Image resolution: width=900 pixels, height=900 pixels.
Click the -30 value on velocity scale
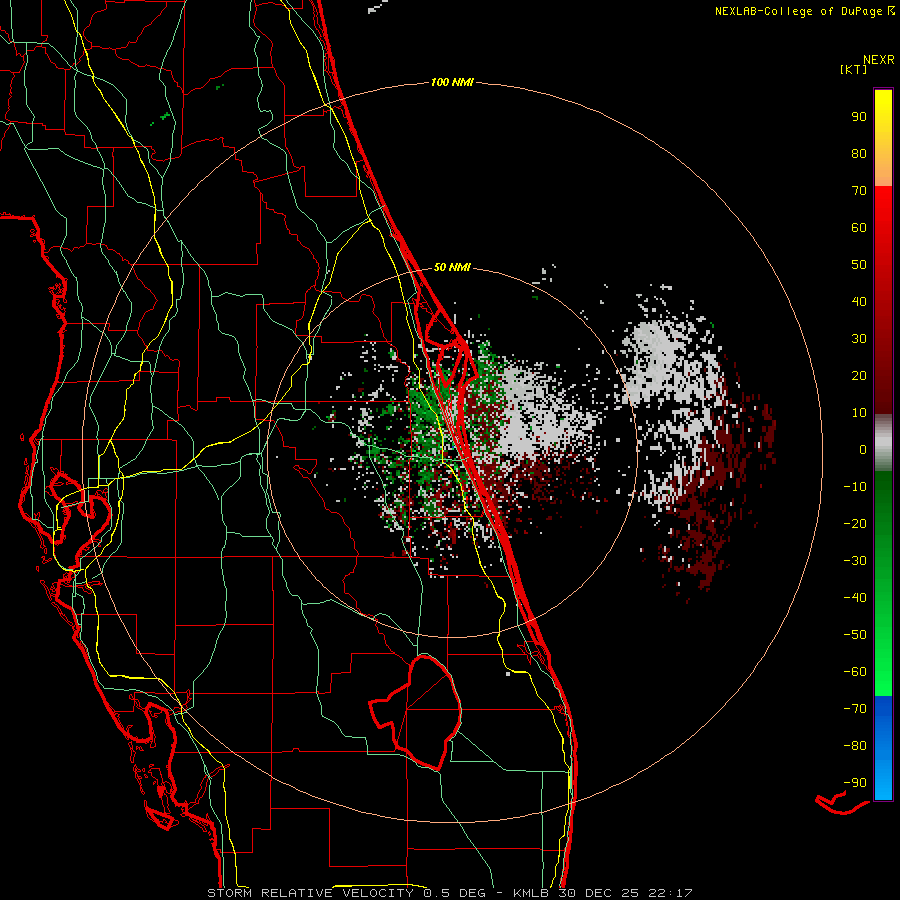[x=855, y=561]
